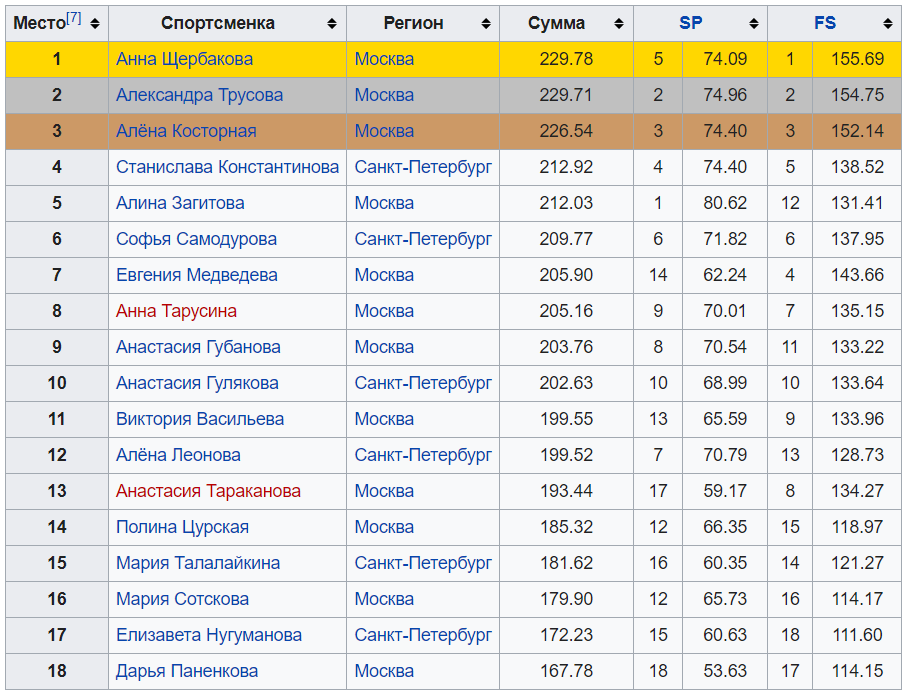Open FS header link
Viewport: 906px width, 696px height.
point(824,23)
